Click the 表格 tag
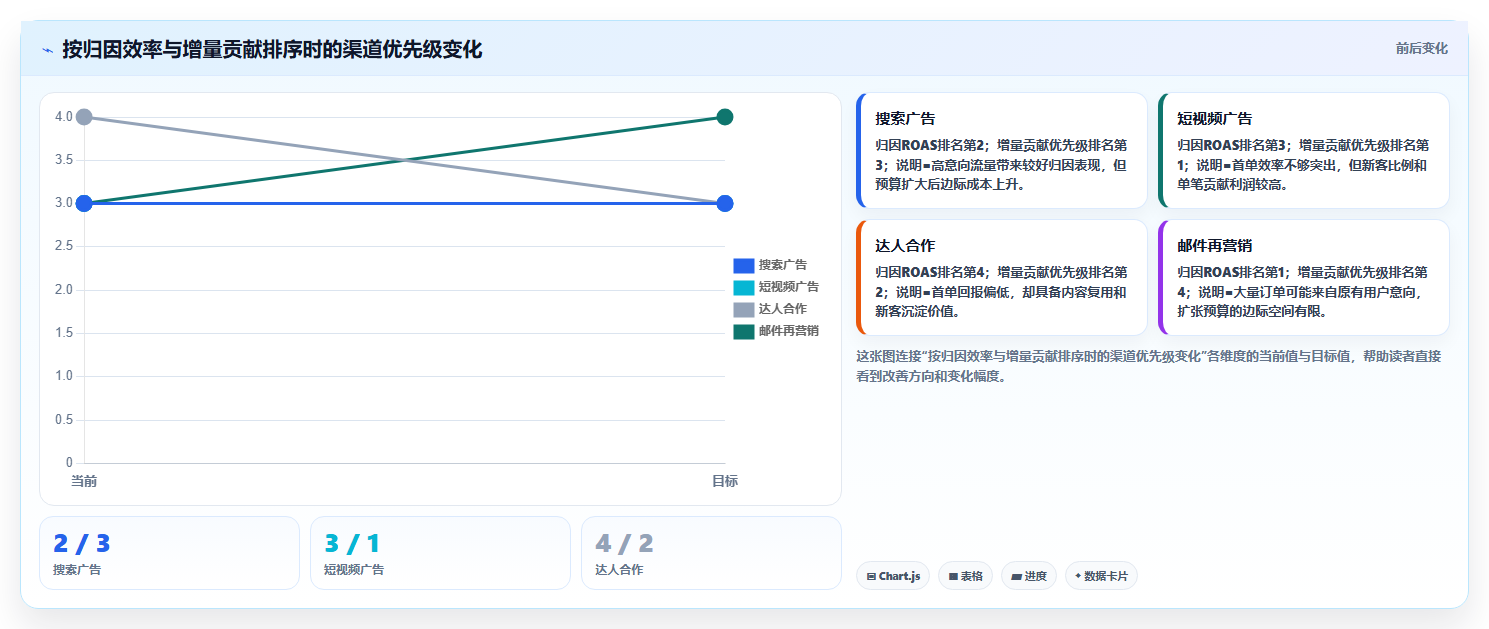 click(x=965, y=576)
